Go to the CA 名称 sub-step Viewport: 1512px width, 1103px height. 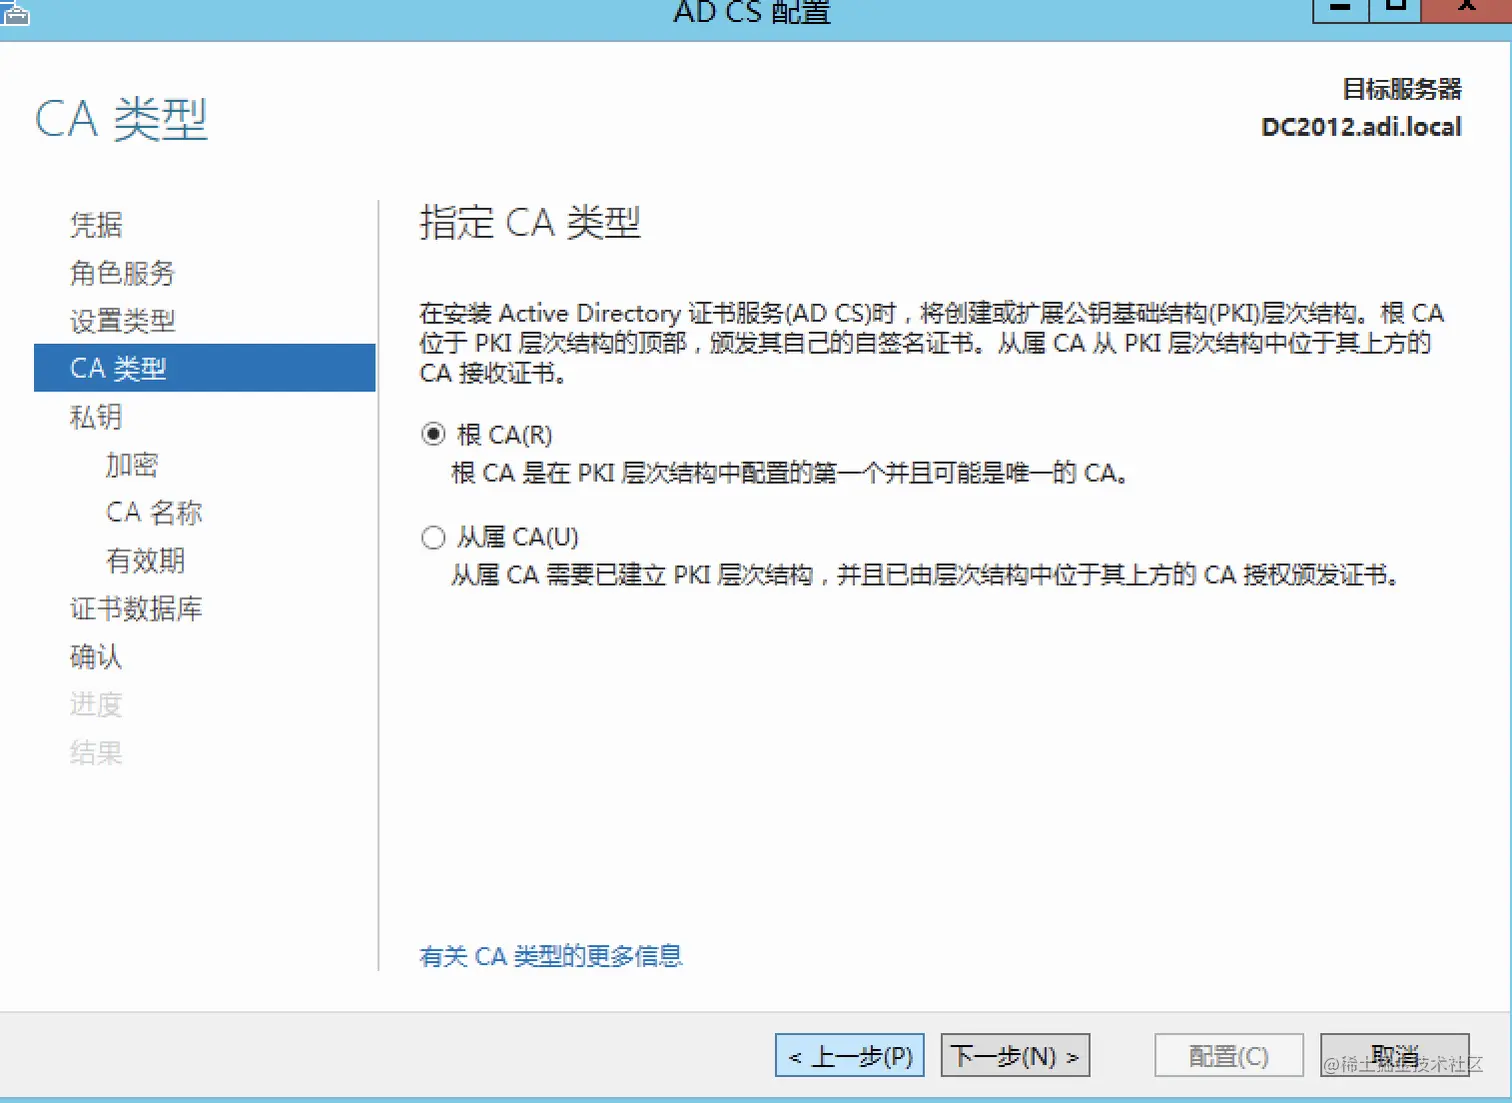pyautogui.click(x=154, y=513)
